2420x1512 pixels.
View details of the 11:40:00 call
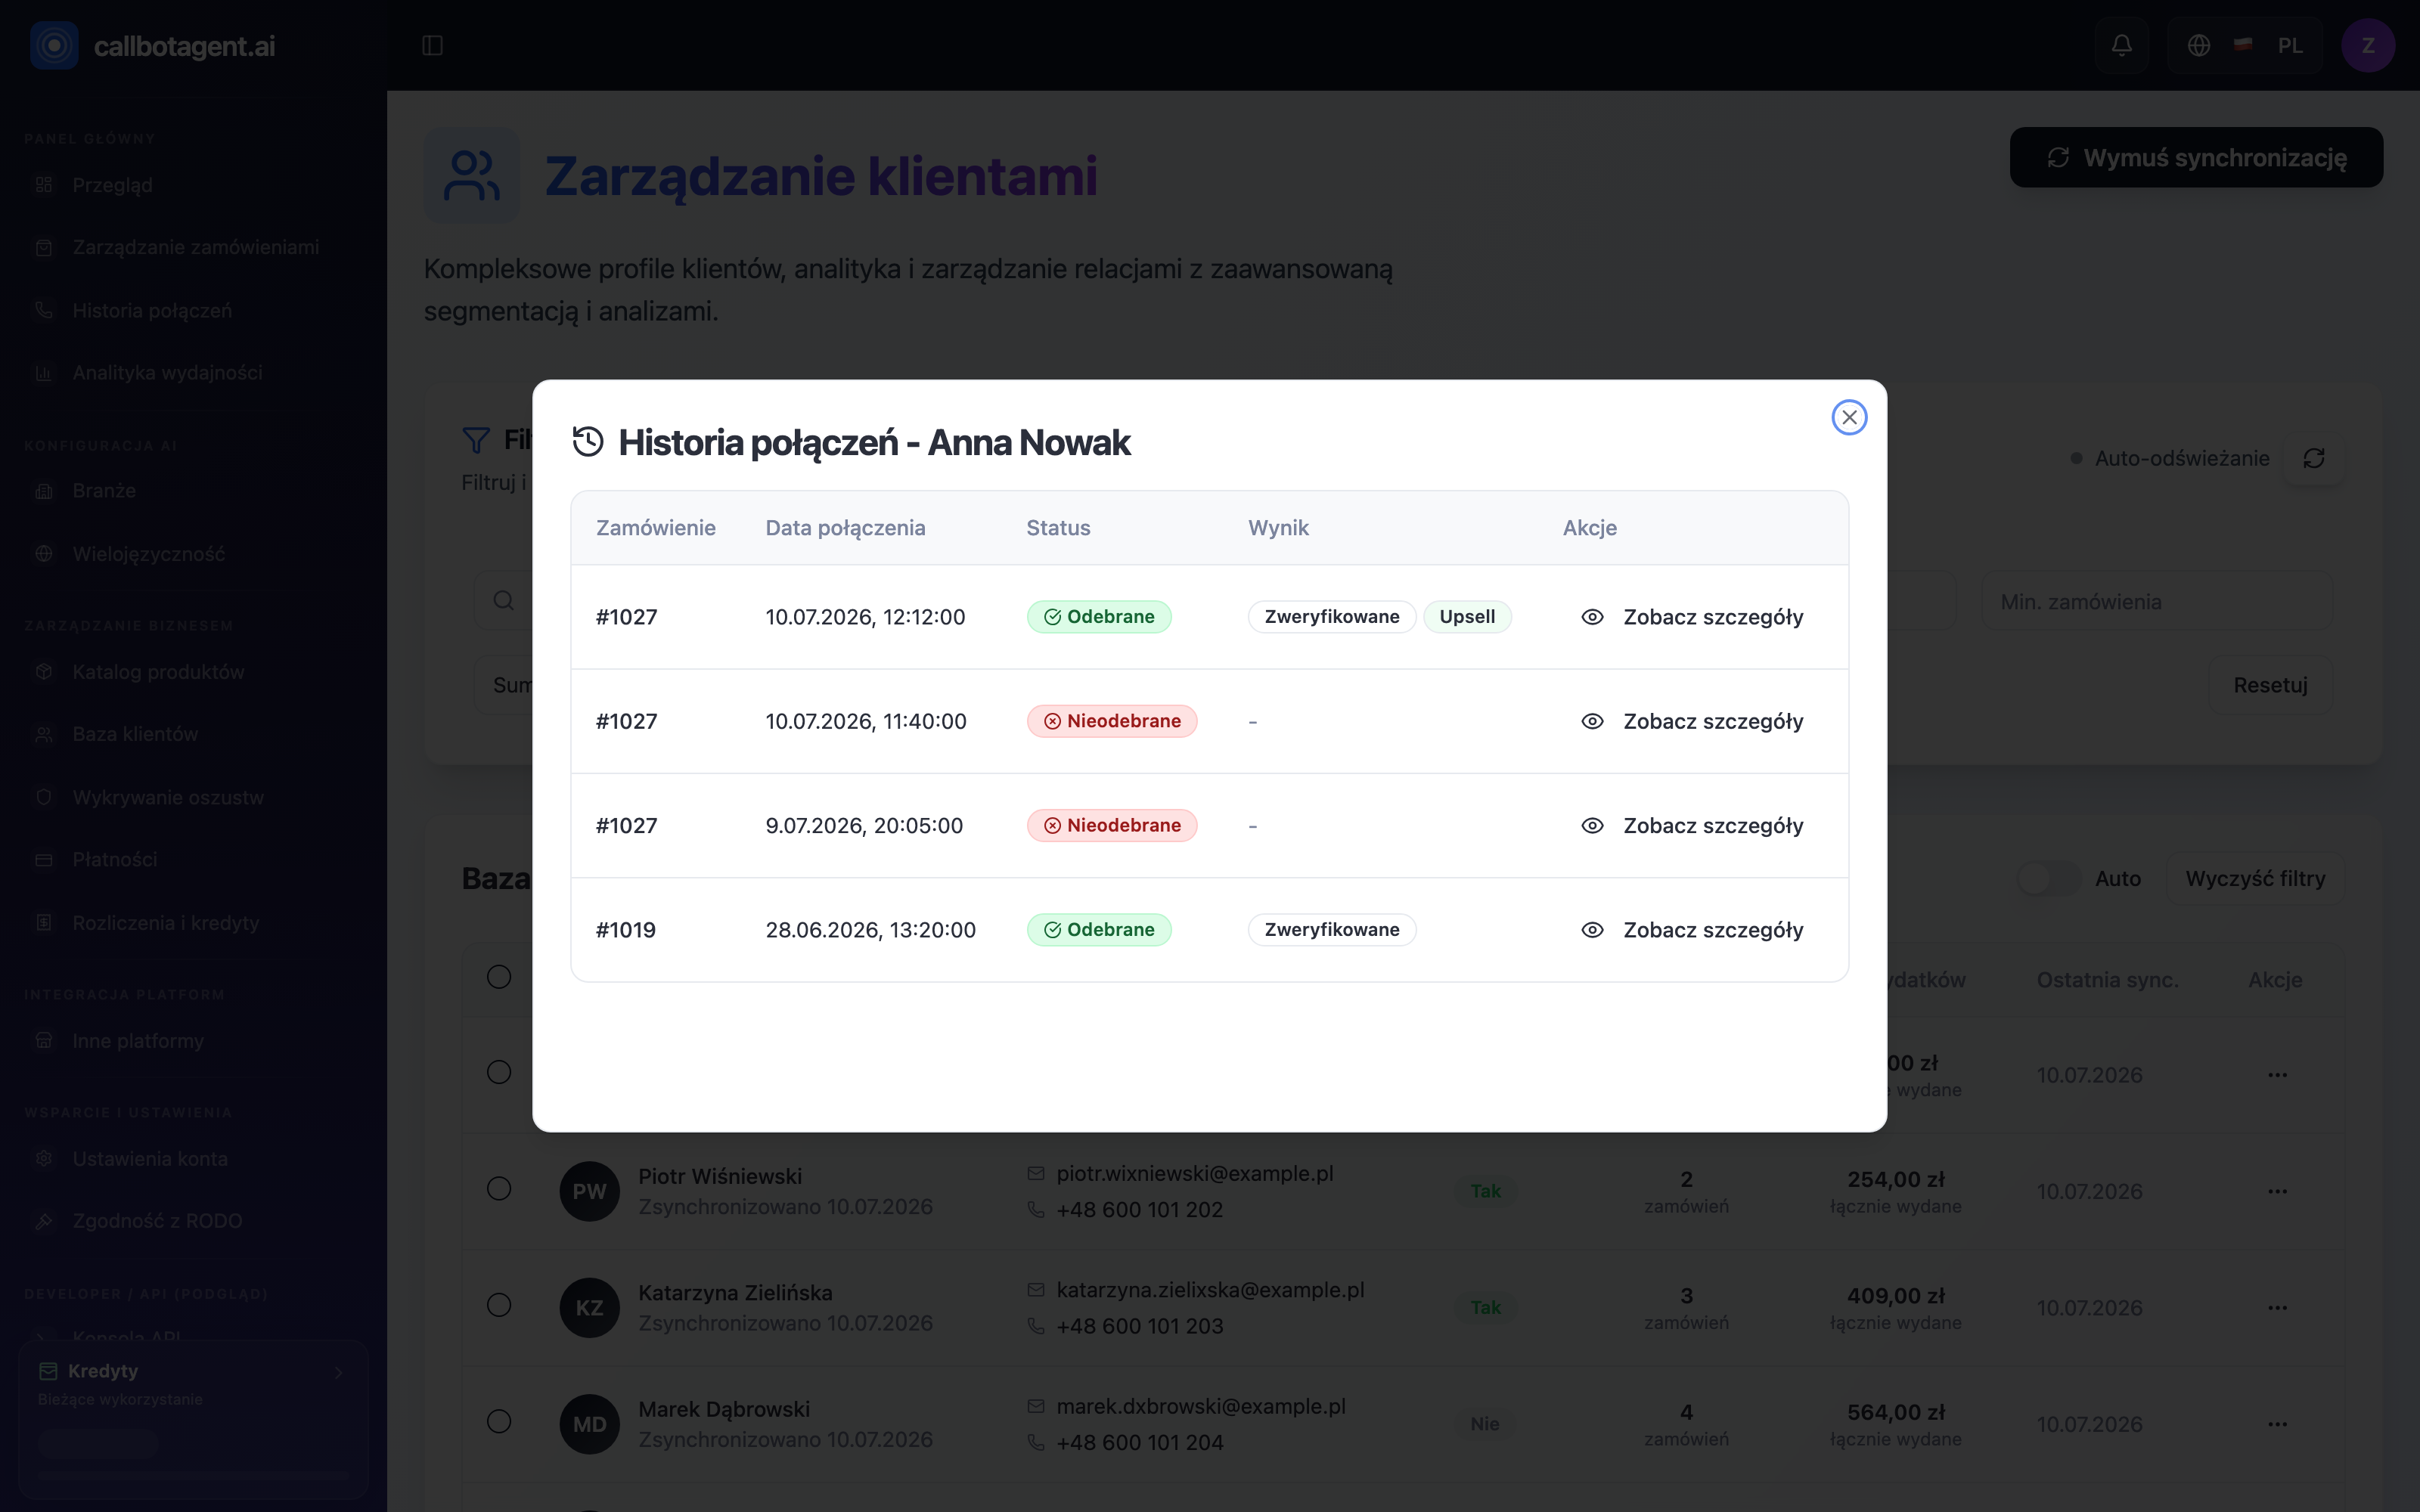[1692, 721]
